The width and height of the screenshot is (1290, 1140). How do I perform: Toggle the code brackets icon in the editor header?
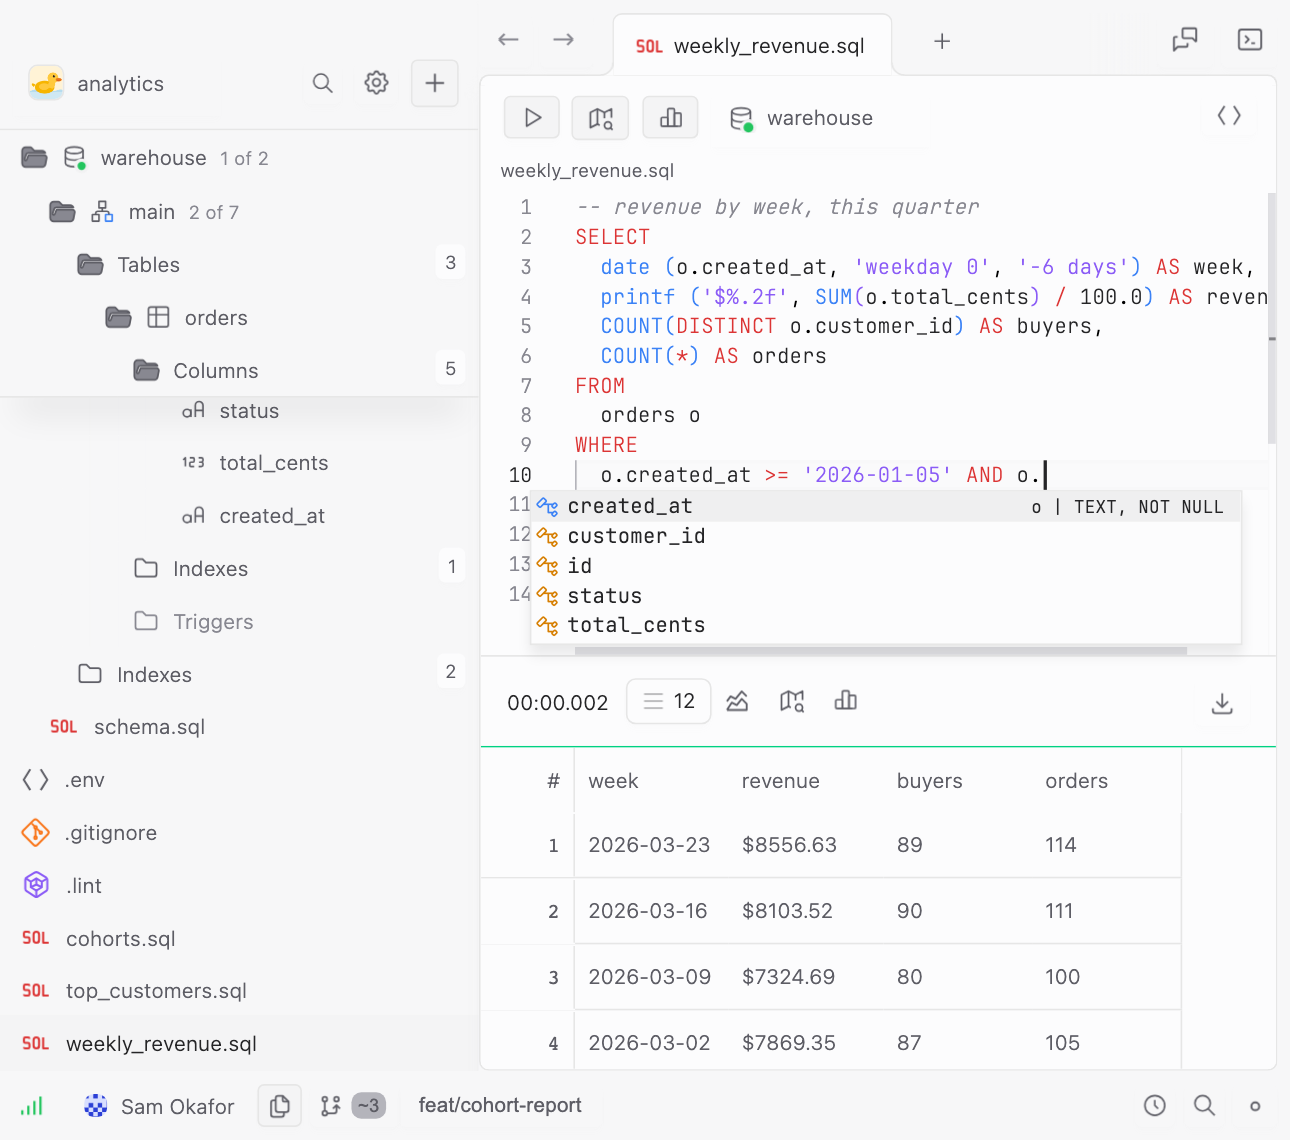[1229, 116]
